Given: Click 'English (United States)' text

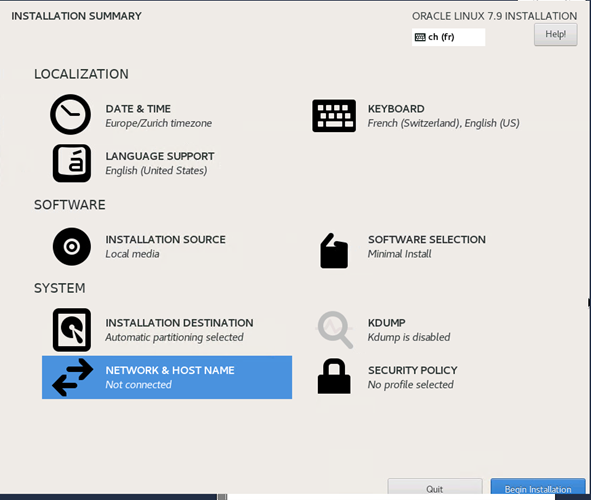Looking at the screenshot, I should point(156,171).
